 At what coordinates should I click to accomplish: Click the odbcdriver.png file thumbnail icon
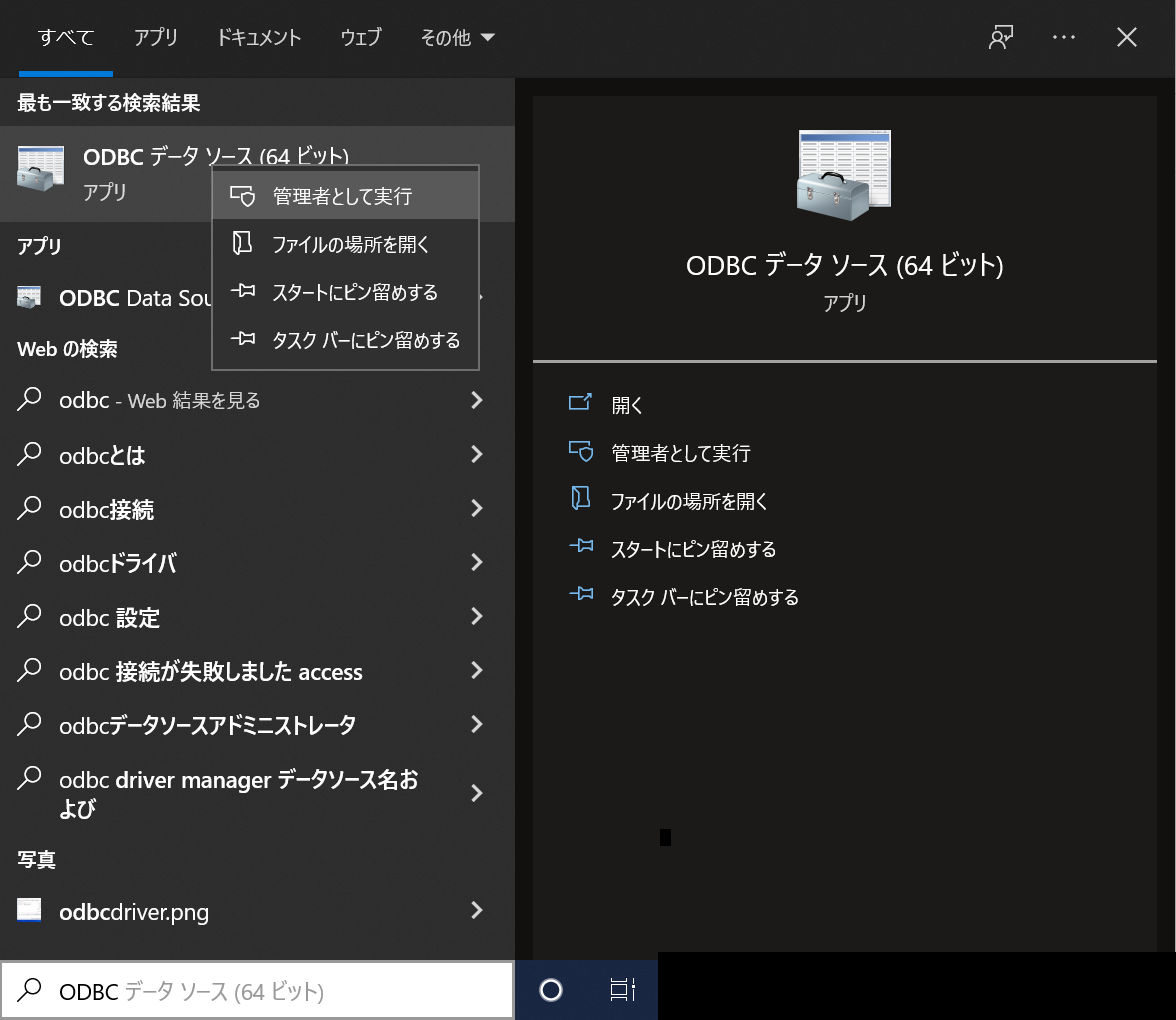click(28, 910)
